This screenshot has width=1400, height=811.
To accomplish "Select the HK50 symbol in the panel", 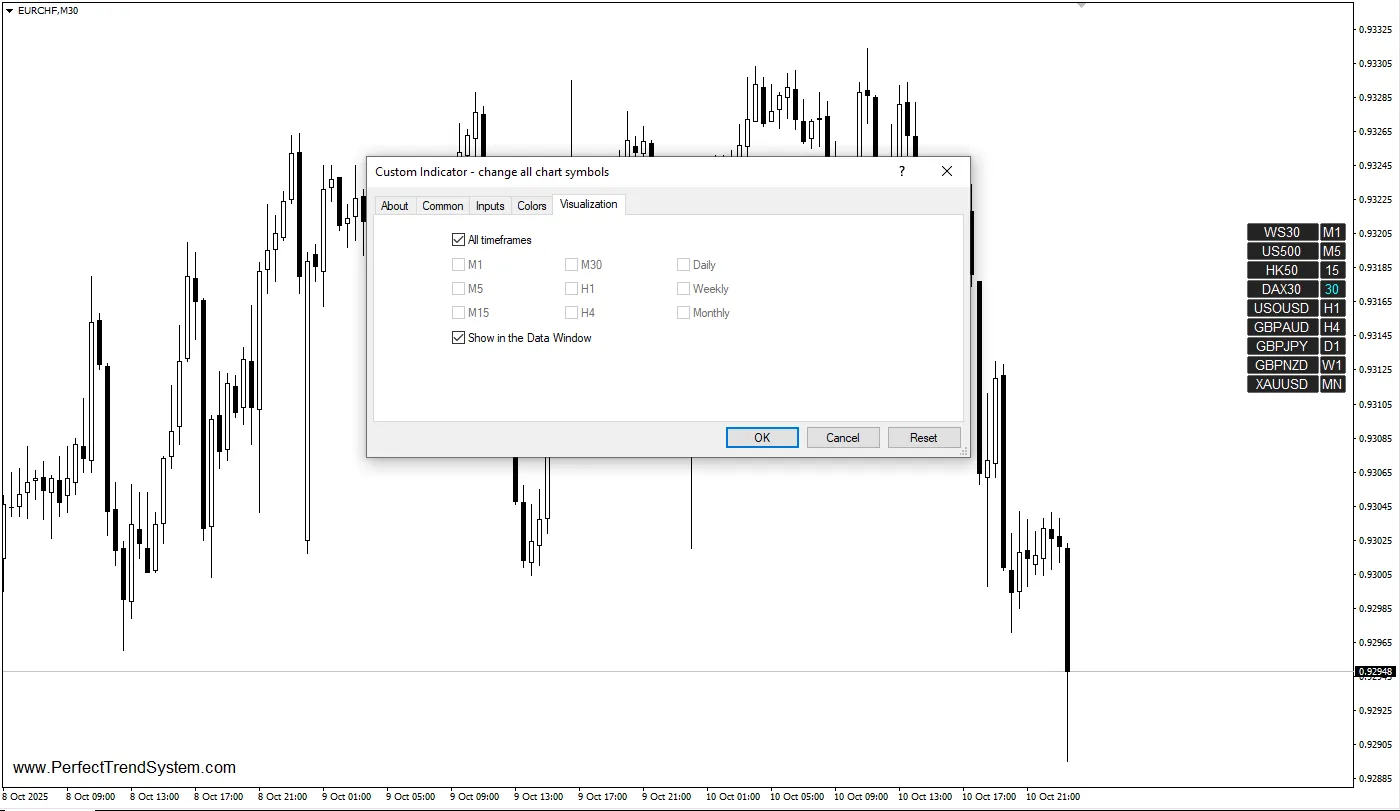I will tap(1281, 270).
